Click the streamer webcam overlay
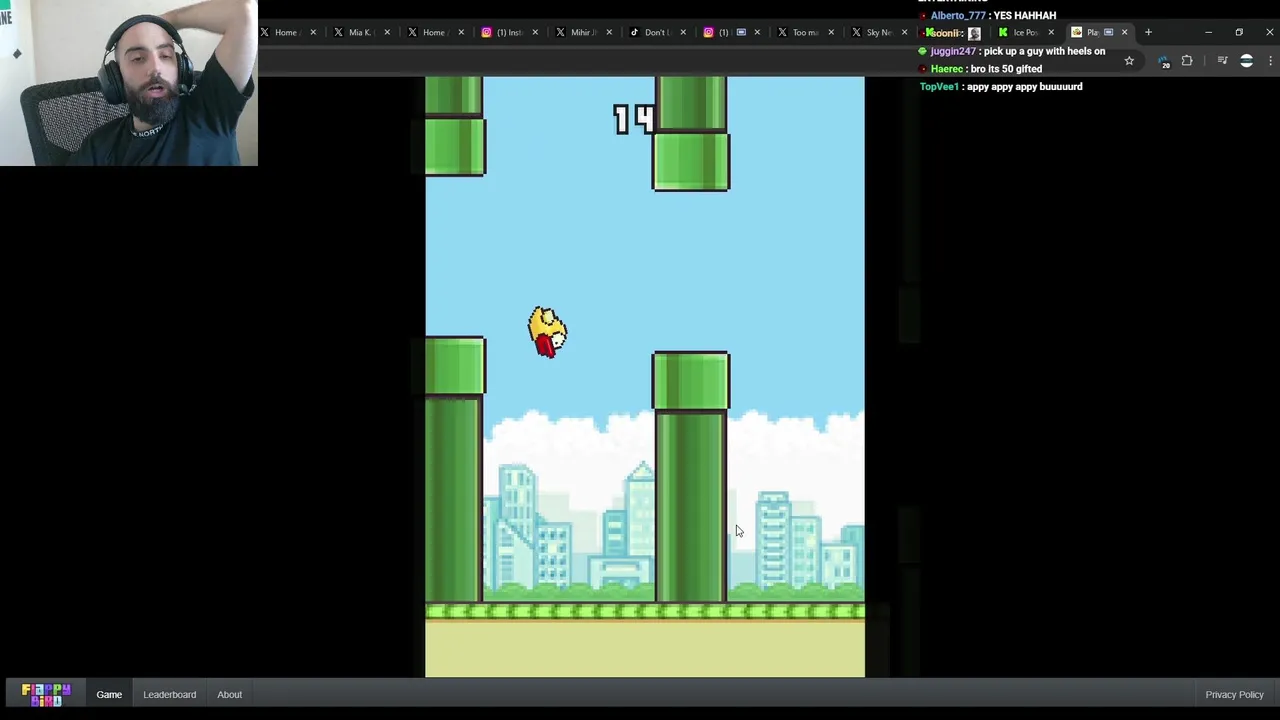 [129, 83]
